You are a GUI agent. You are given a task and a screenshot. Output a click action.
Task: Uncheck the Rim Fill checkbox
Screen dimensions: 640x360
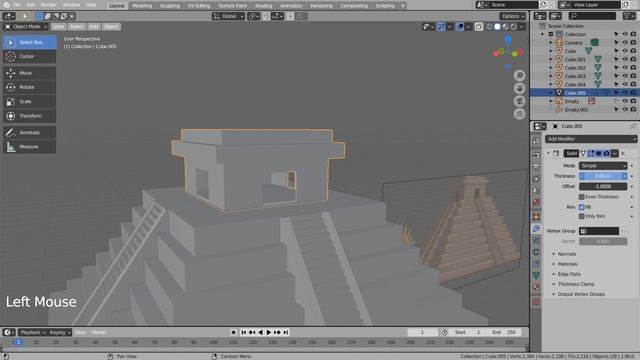click(x=582, y=207)
